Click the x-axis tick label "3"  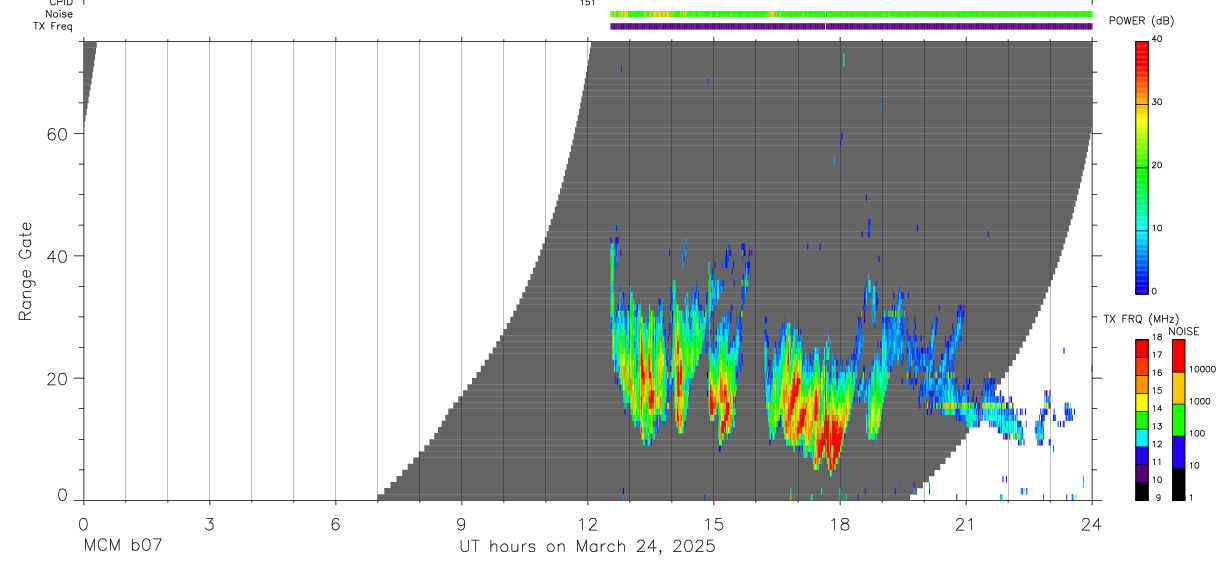tap(209, 523)
